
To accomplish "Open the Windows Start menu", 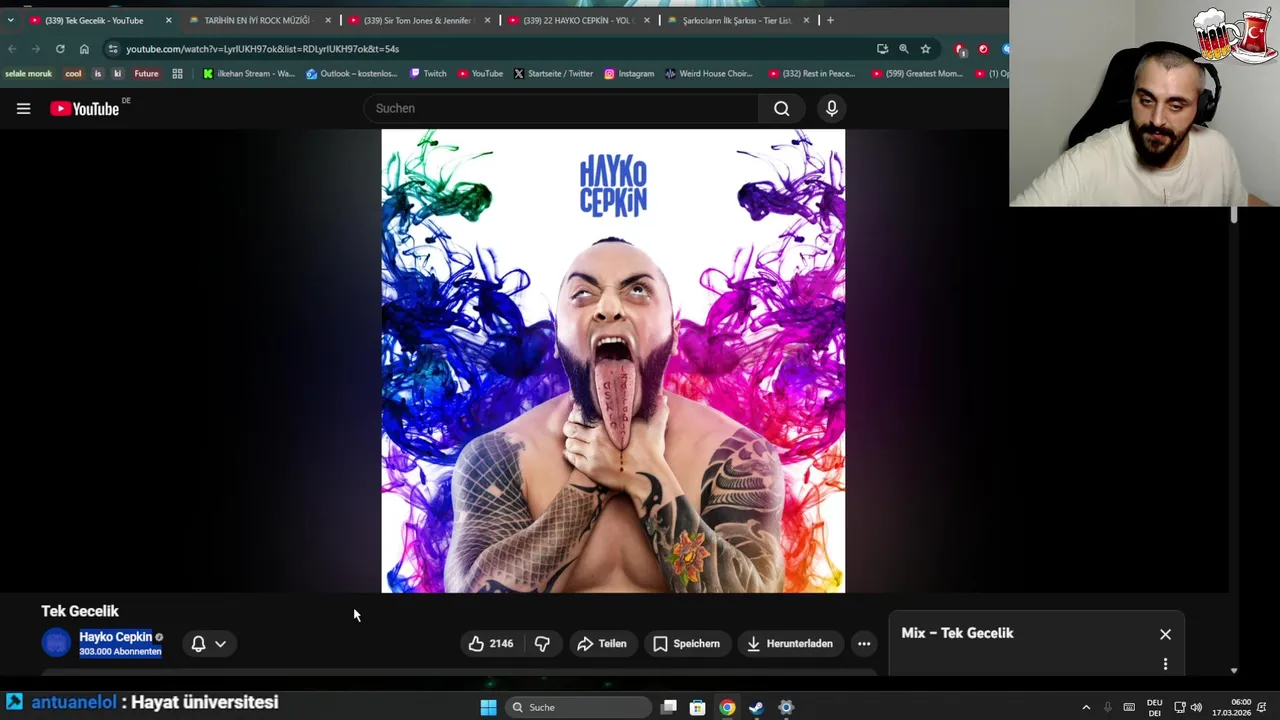I will pyautogui.click(x=488, y=708).
